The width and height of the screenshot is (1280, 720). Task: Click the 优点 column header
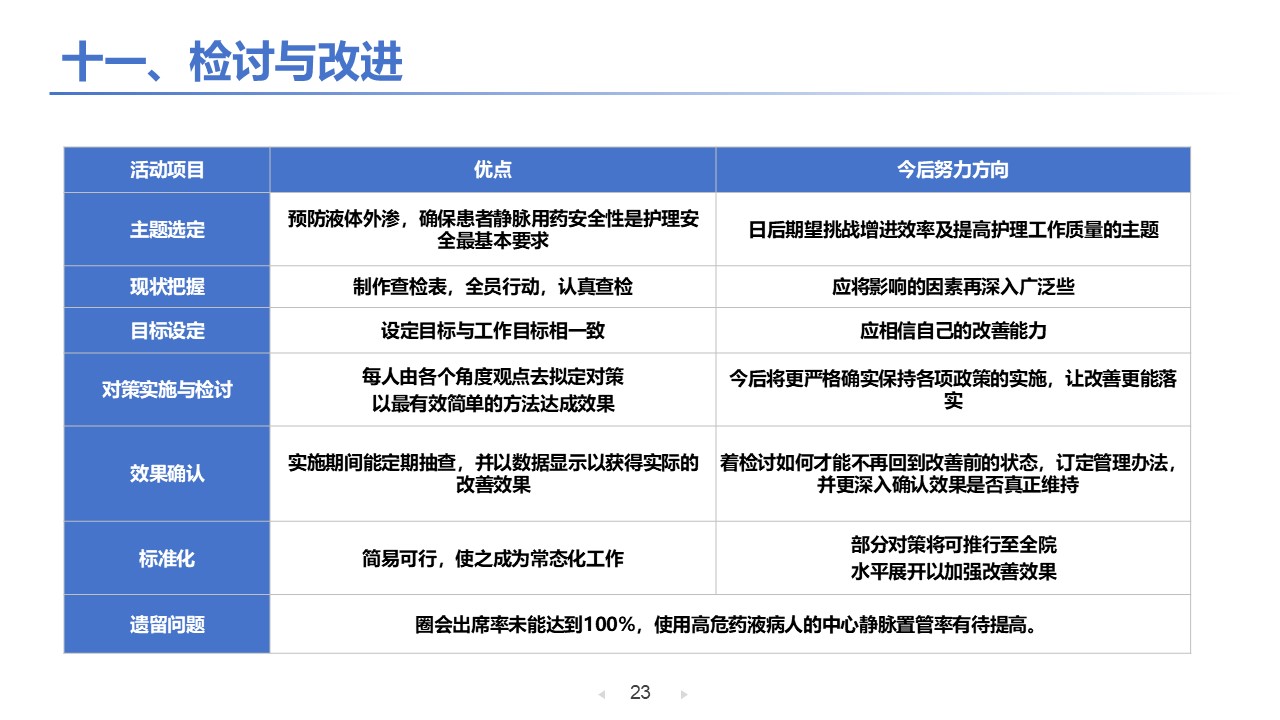(492, 170)
